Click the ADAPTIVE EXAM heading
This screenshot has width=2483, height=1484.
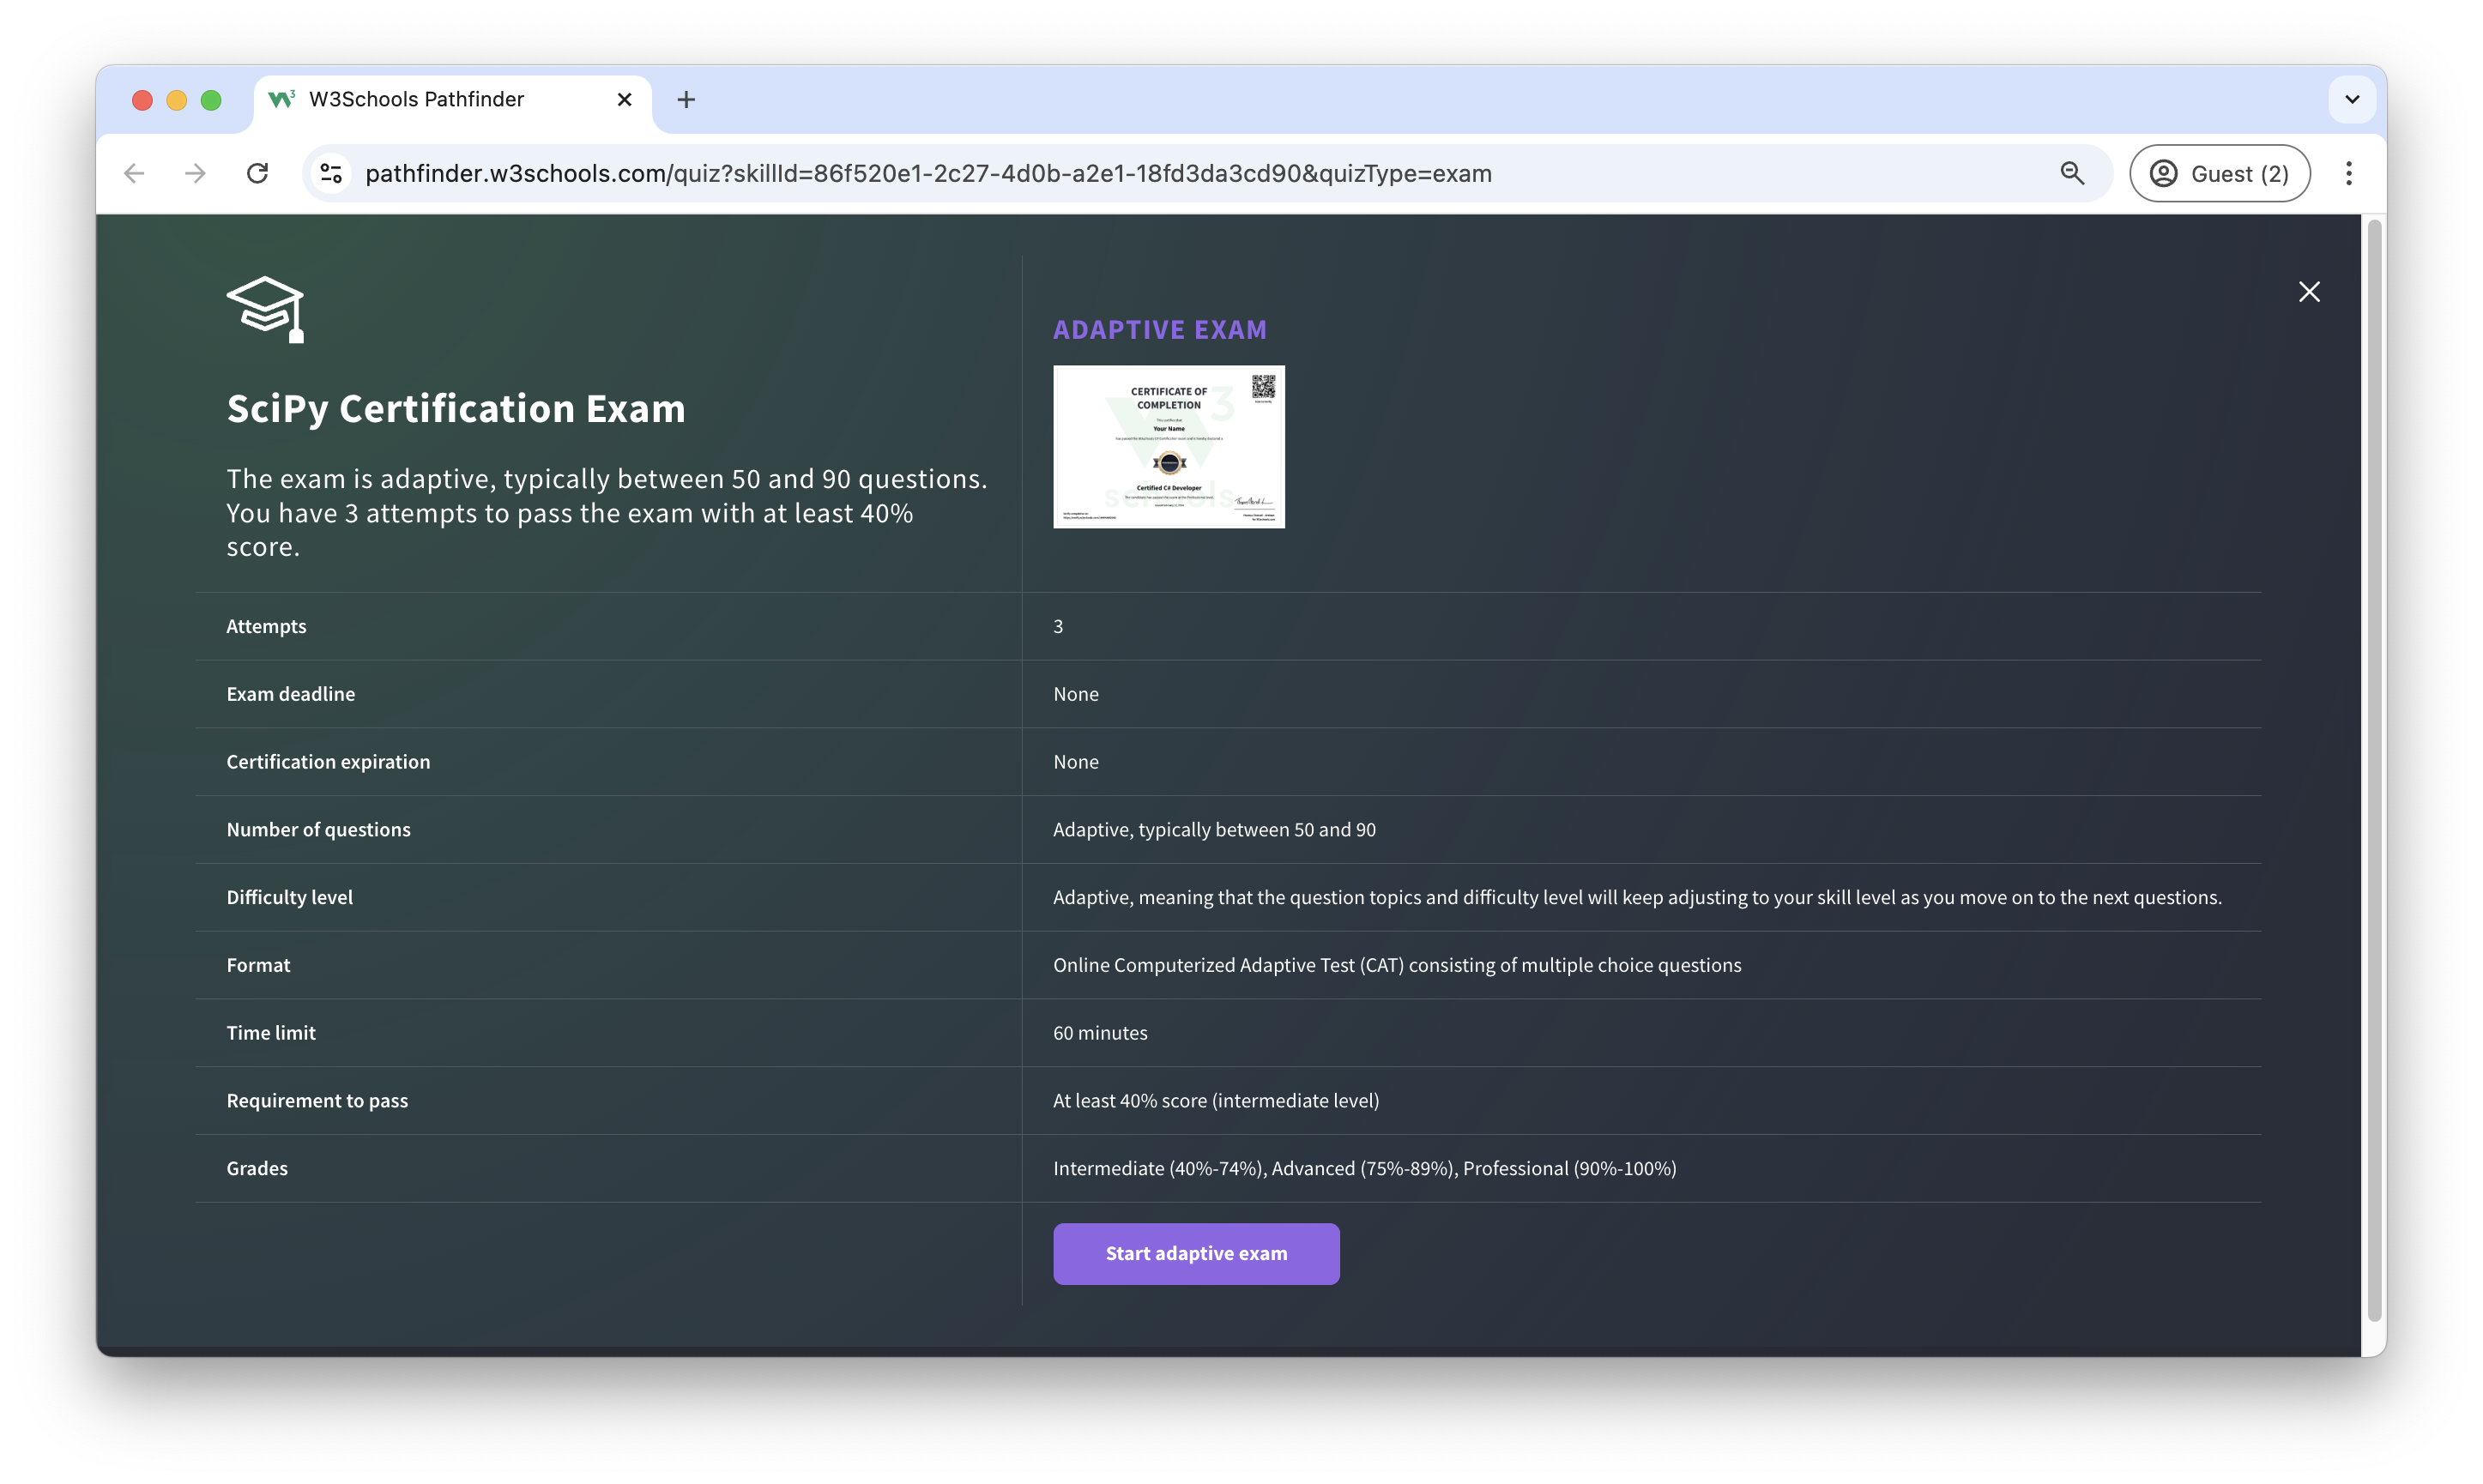[x=1159, y=330]
